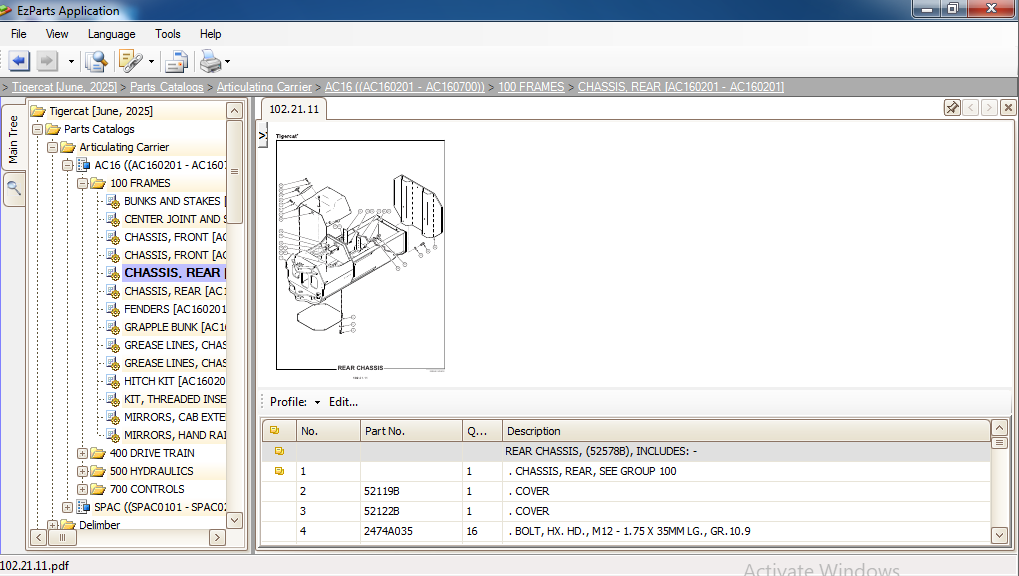This screenshot has height=576, width=1019.
Task: Click the note icon on row 1
Action: click(x=279, y=471)
